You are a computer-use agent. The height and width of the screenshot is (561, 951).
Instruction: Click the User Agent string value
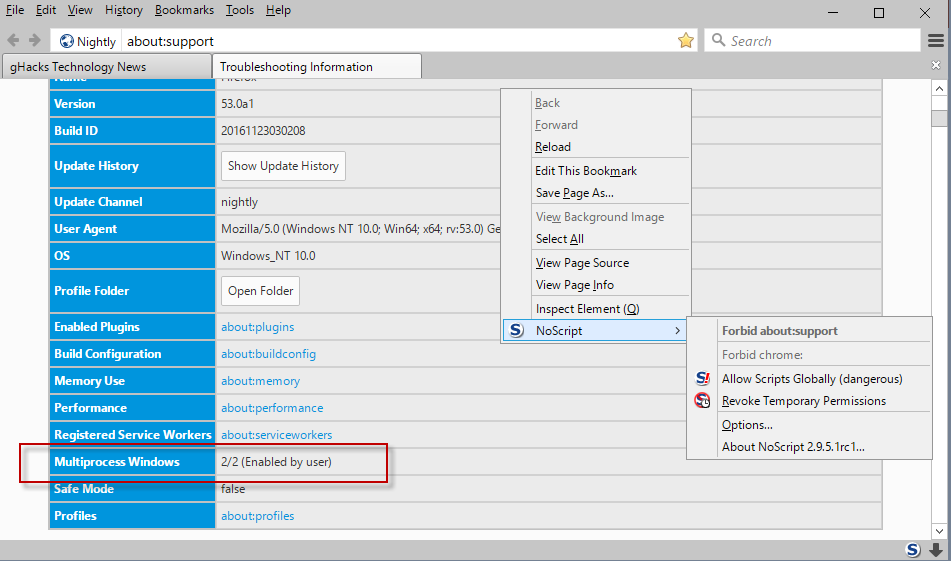coord(360,229)
